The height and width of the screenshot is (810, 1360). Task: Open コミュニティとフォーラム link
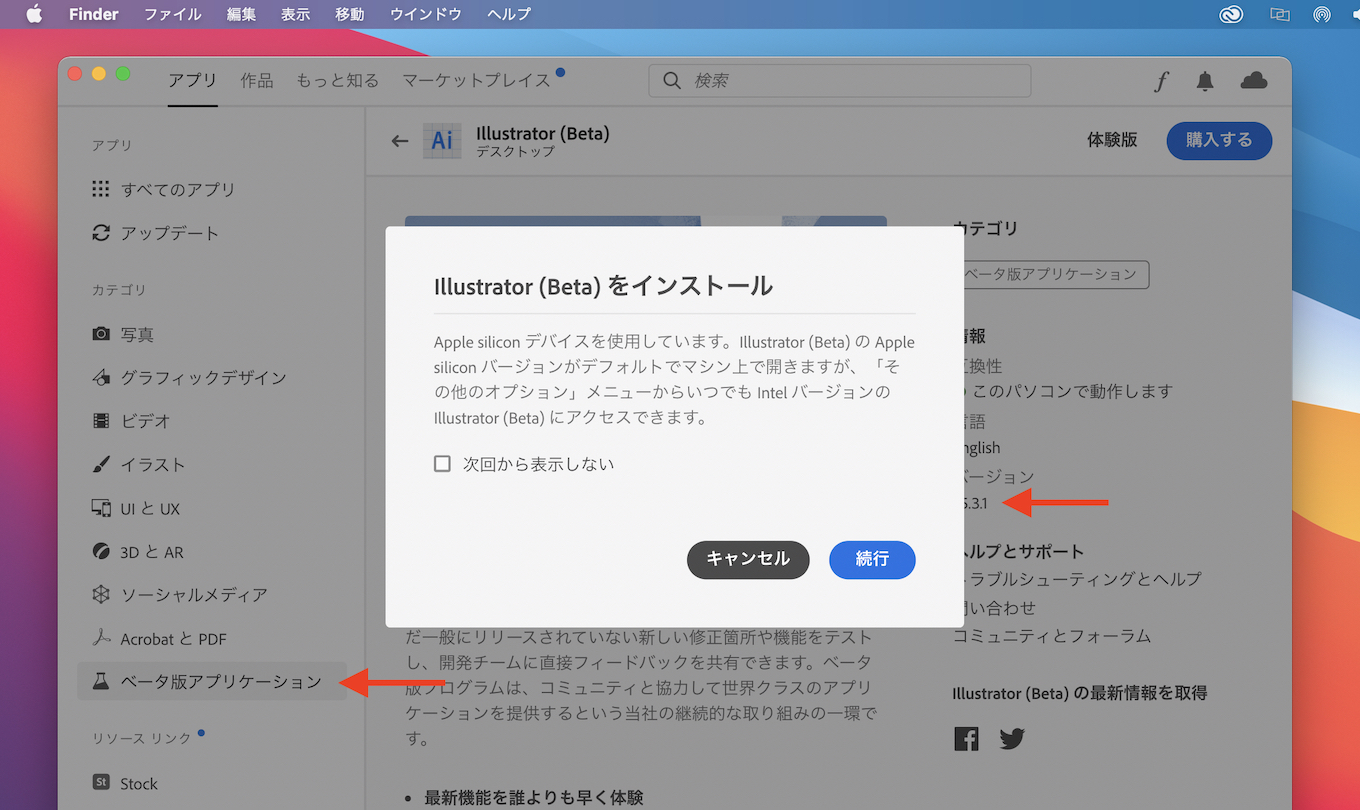(x=1052, y=636)
